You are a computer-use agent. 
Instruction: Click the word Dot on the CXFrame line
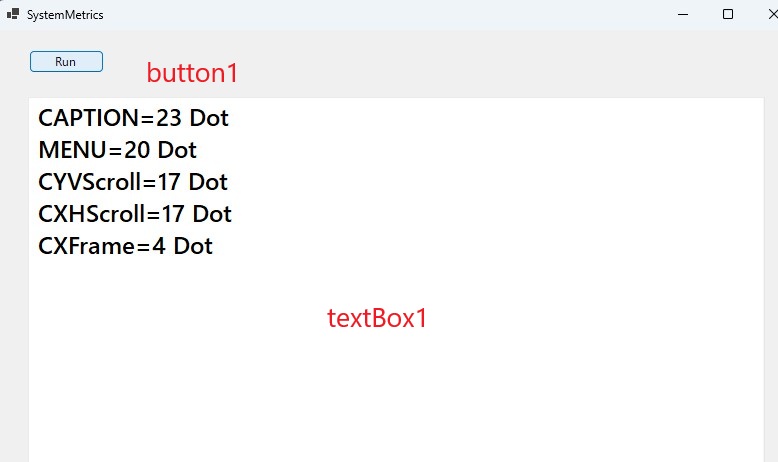(193, 246)
